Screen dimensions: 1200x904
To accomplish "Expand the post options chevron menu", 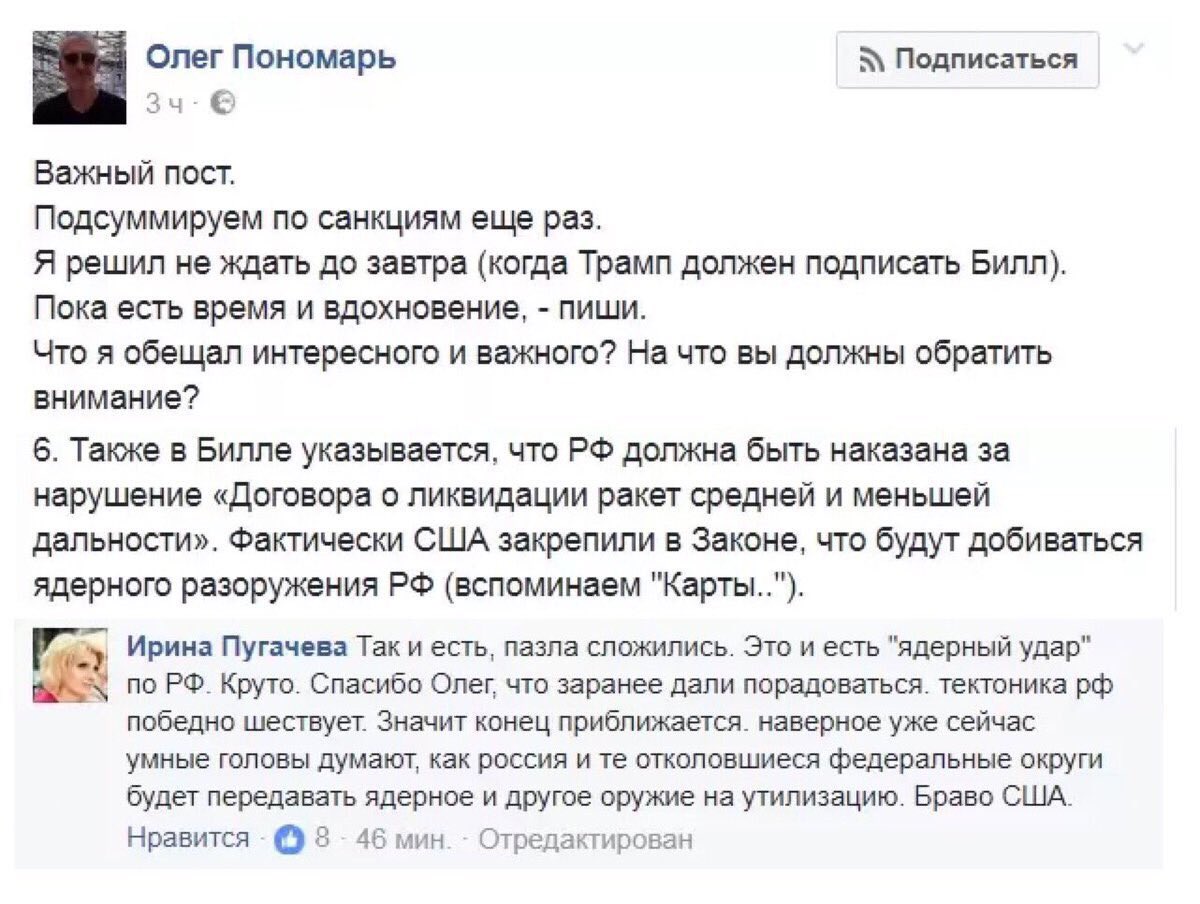I will 1135,47.
